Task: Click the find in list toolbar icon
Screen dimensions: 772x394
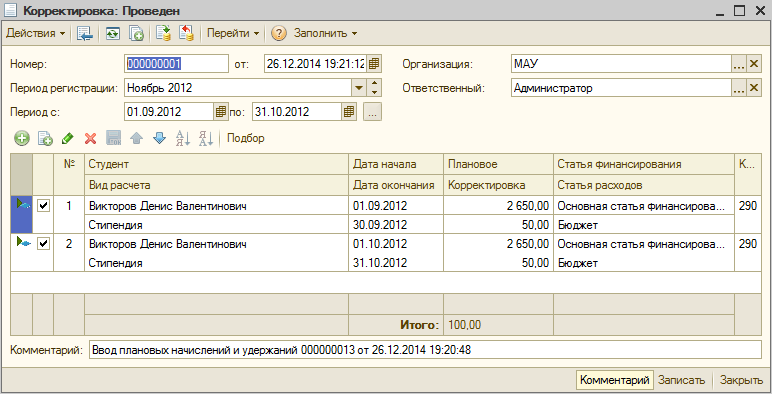Action: pos(85,33)
